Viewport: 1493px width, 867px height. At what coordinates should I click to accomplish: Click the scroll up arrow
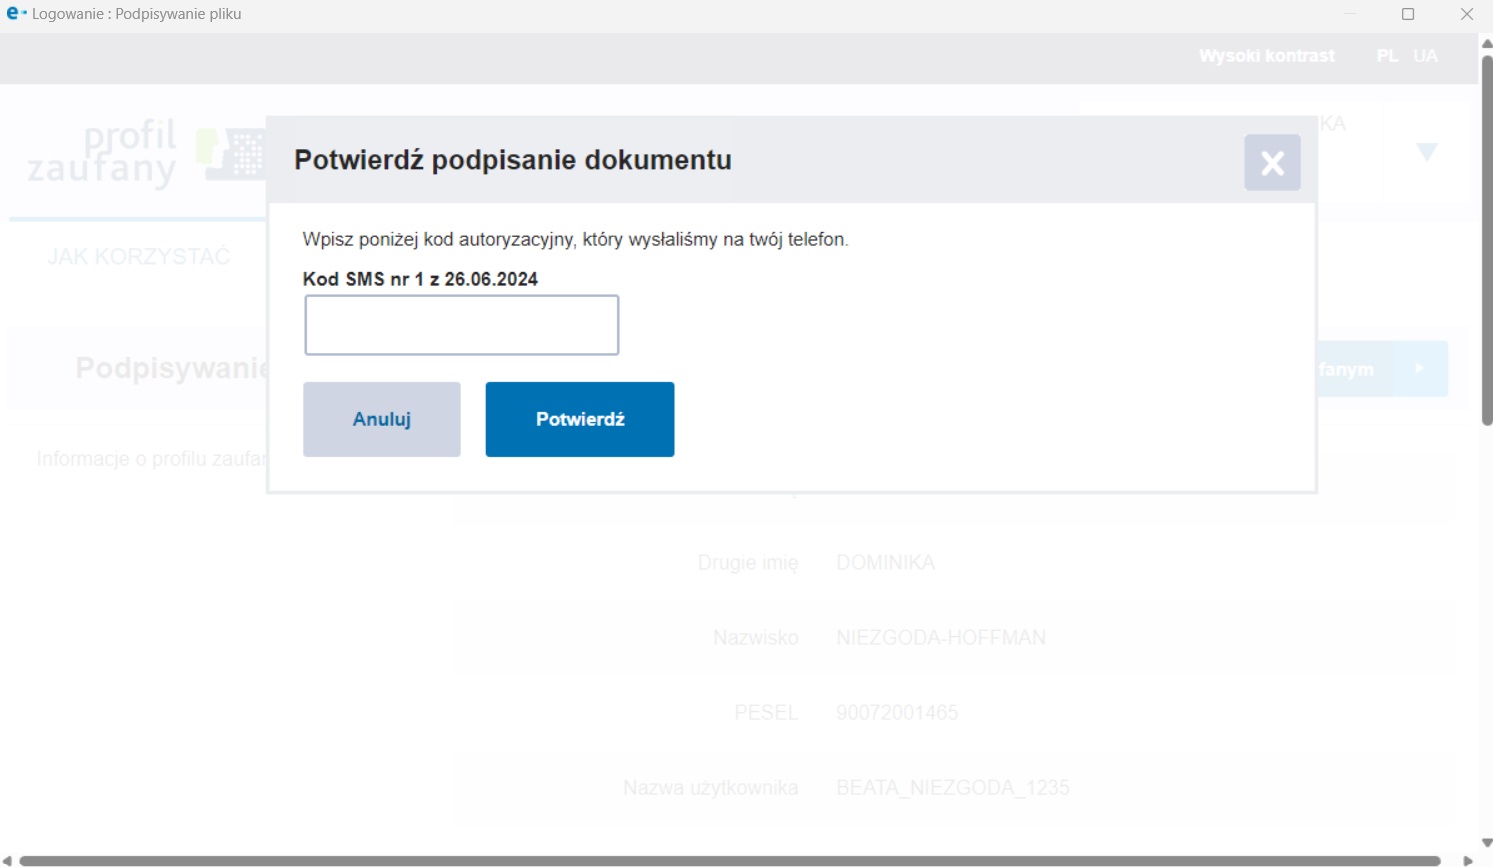[x=1487, y=44]
